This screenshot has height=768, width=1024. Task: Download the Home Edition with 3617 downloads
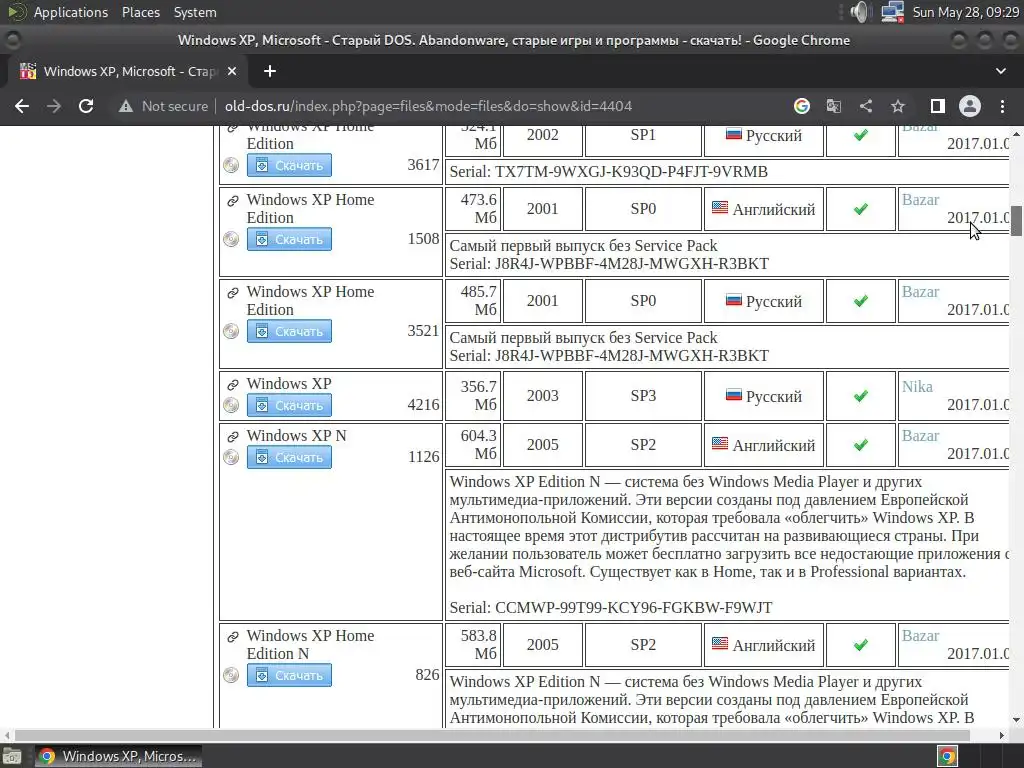pos(289,165)
